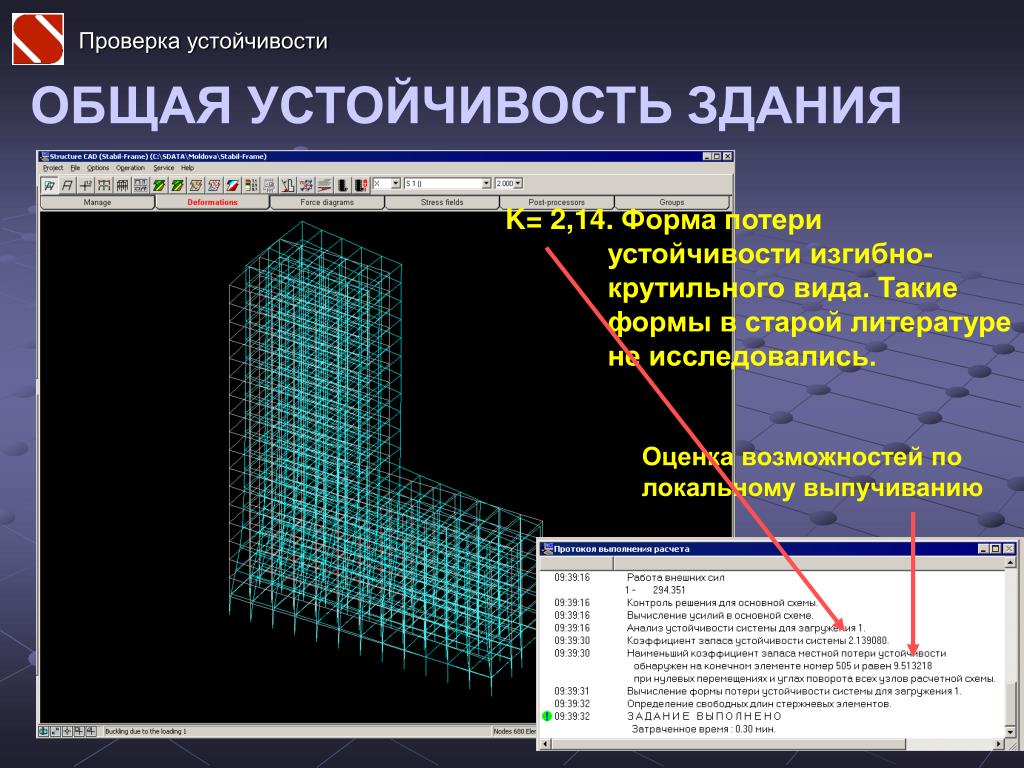Click the greyed-out toolbar icon after legend

[x=269, y=185]
